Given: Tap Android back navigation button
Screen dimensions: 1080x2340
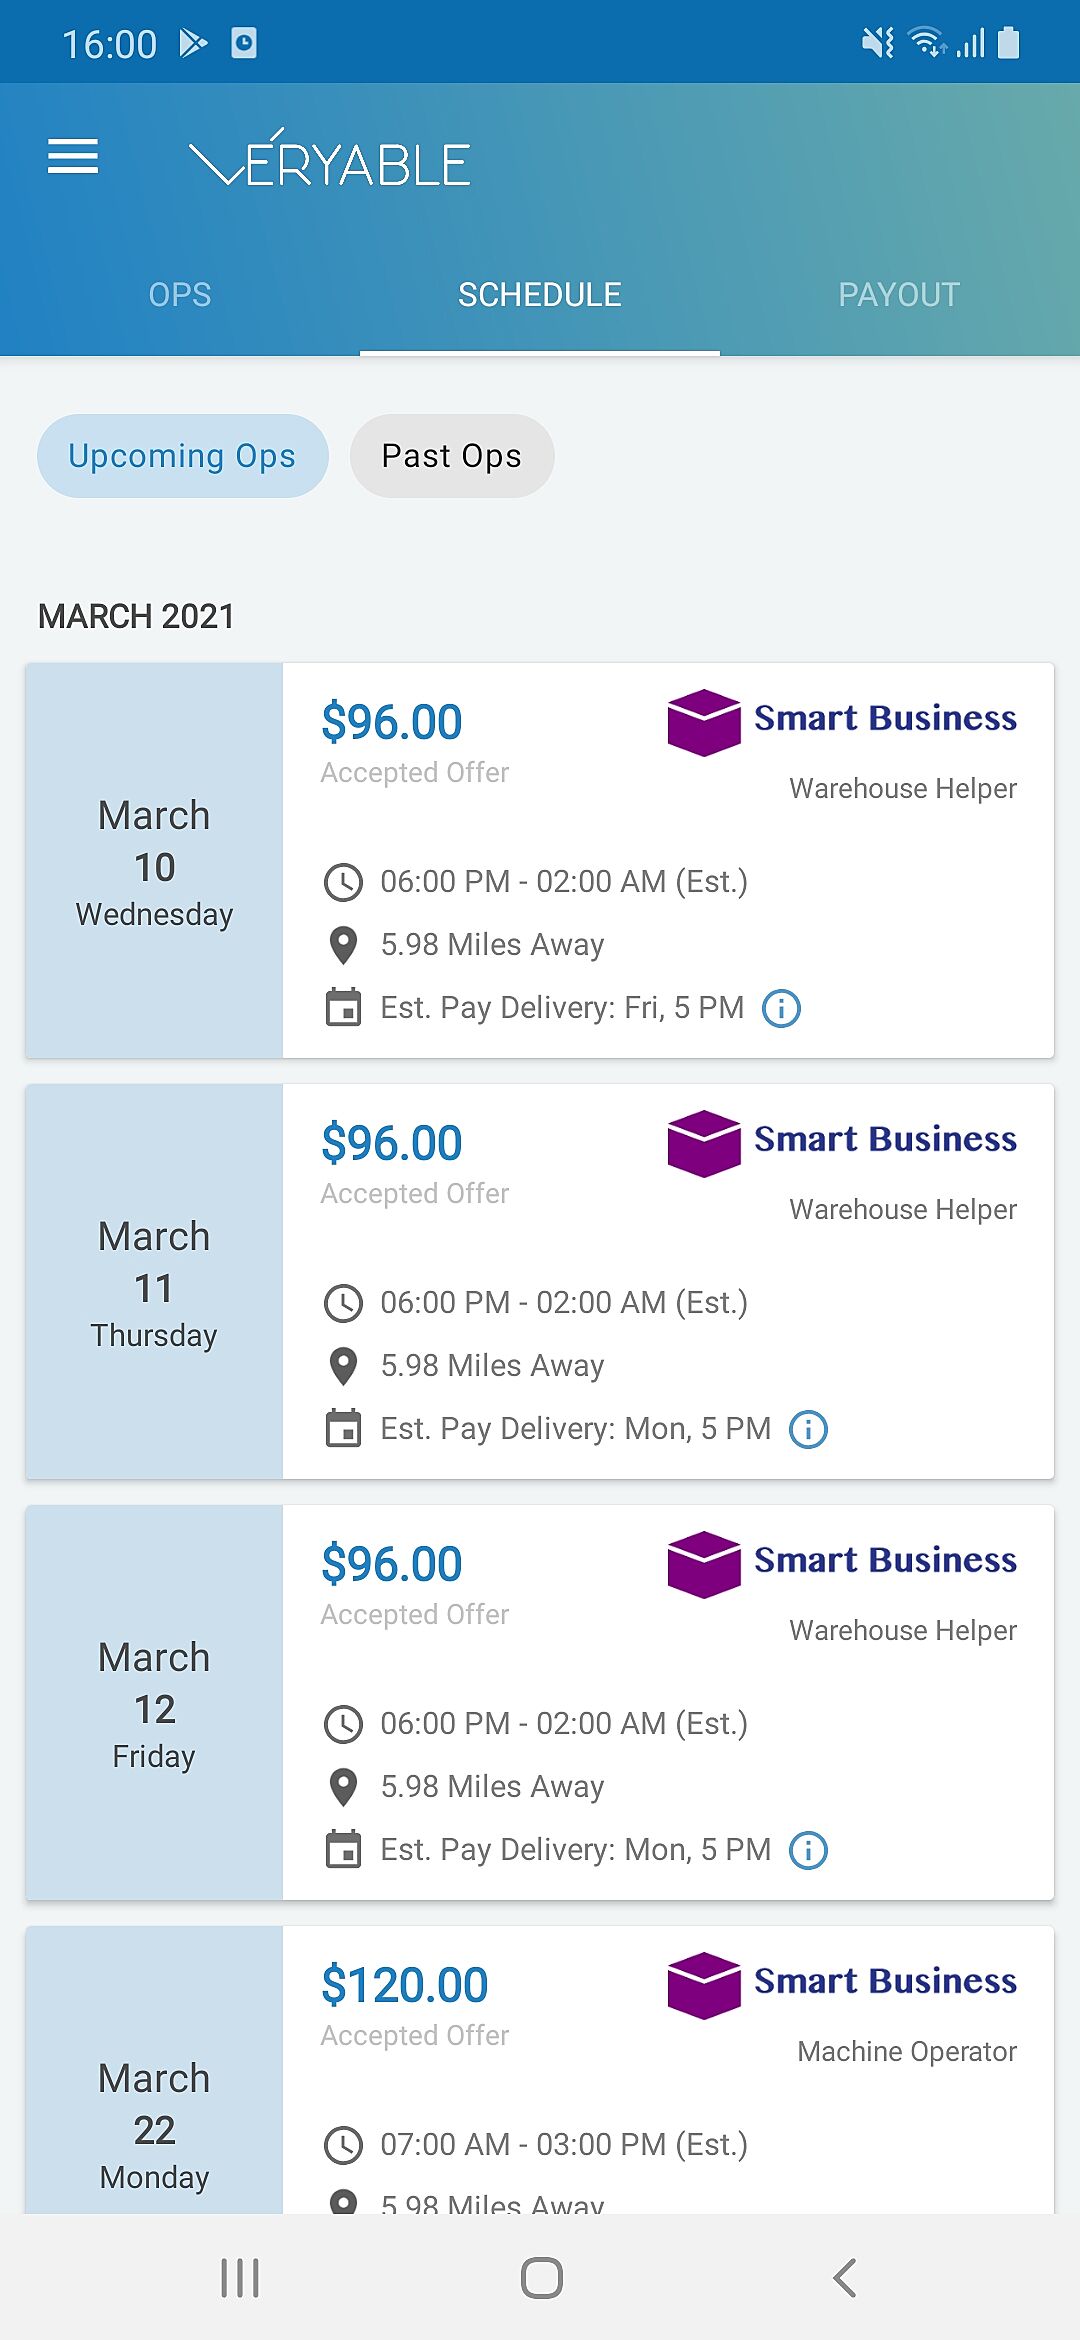Looking at the screenshot, I should click(845, 2278).
